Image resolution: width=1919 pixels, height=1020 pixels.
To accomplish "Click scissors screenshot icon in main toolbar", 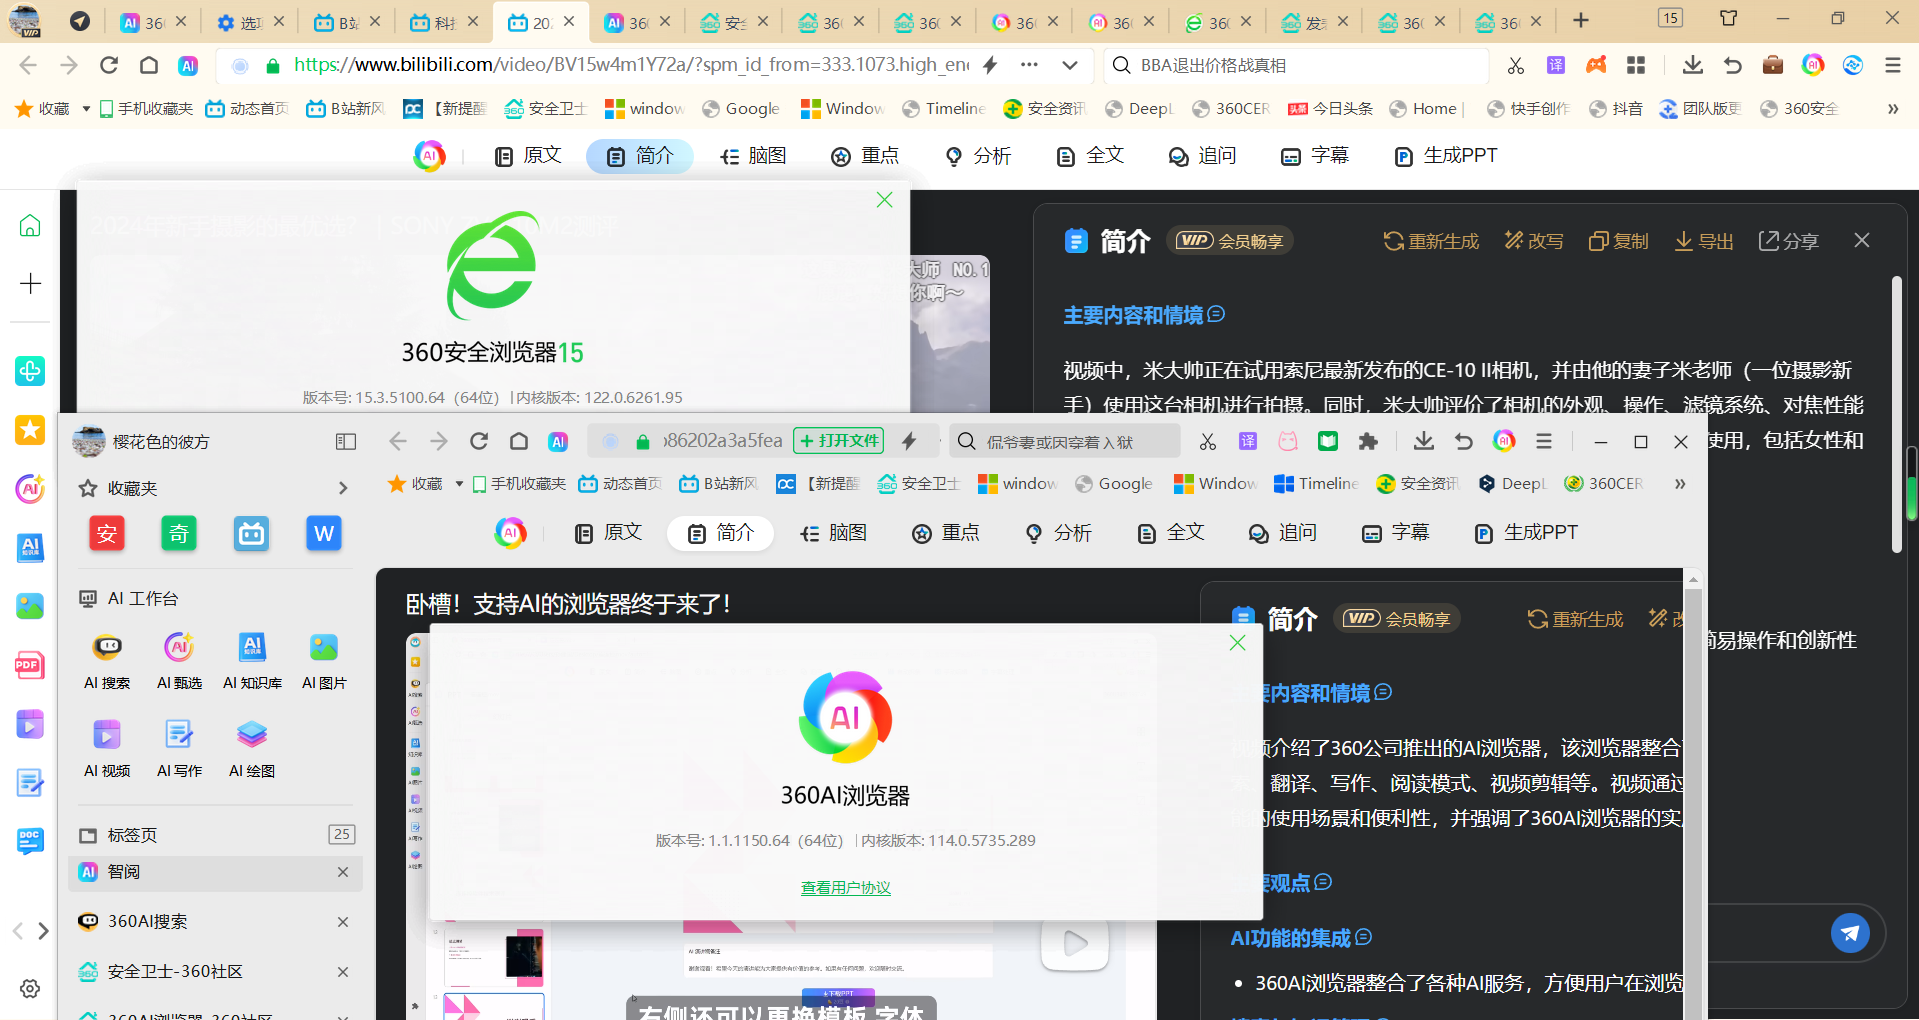I will tap(1516, 65).
